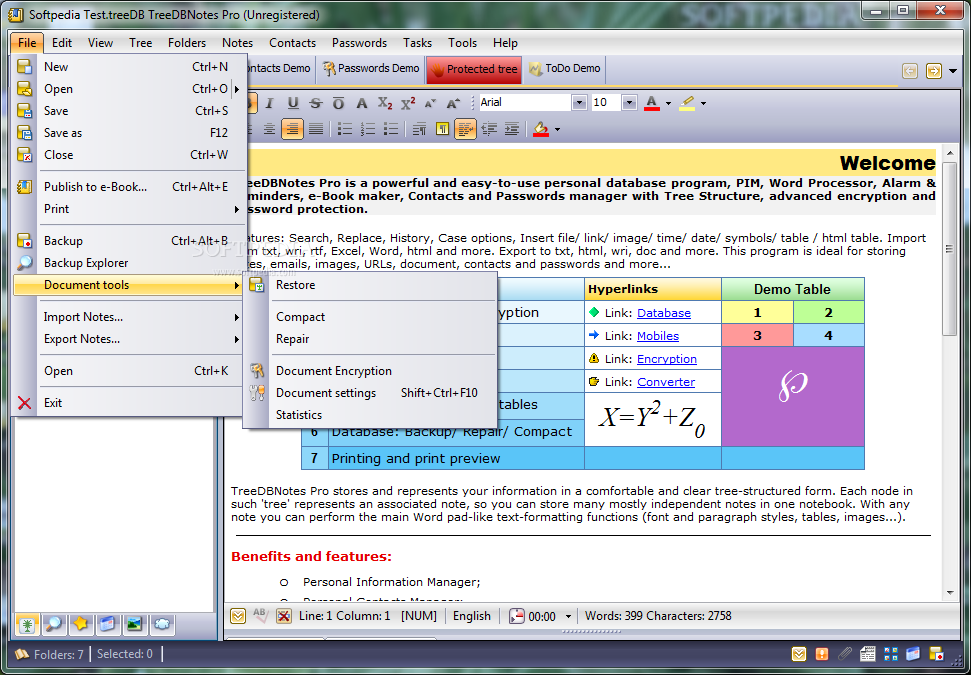Click the navigate back arrow icon

pyautogui.click(x=910, y=71)
